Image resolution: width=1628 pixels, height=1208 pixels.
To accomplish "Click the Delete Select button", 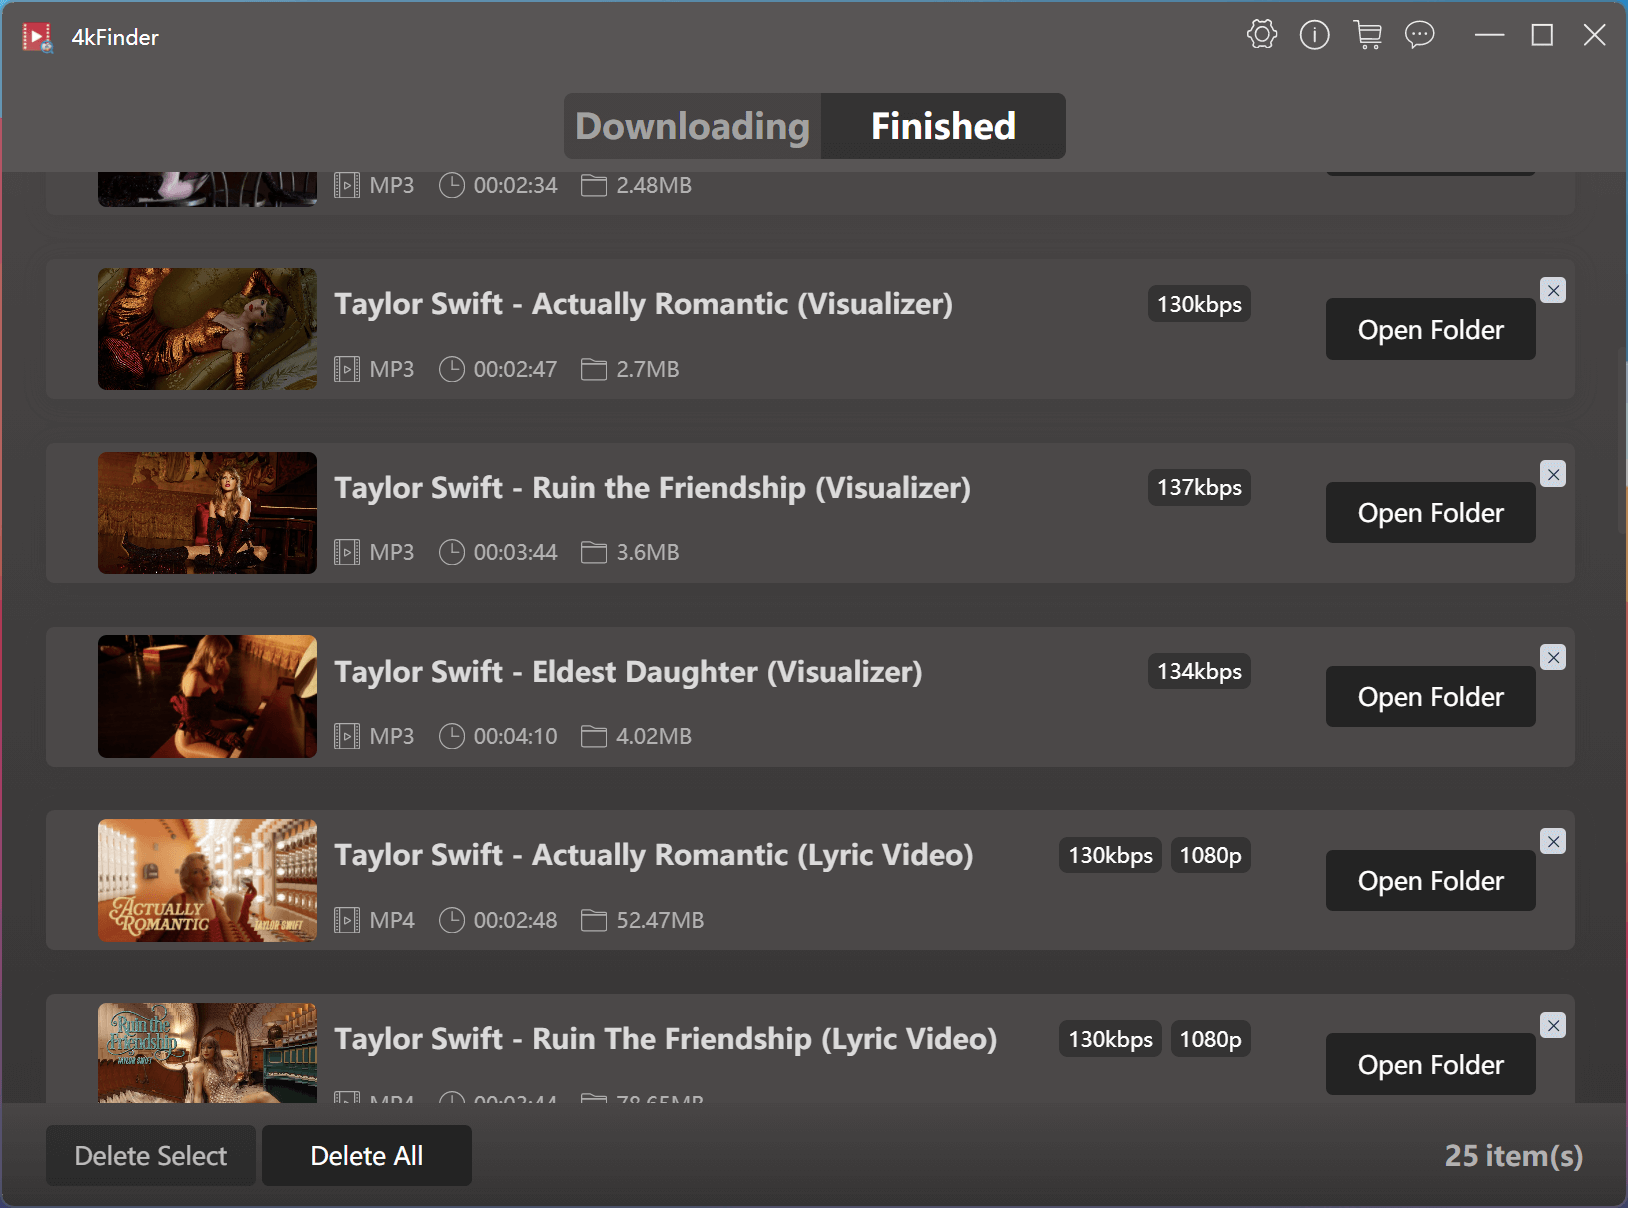I will click(x=151, y=1156).
